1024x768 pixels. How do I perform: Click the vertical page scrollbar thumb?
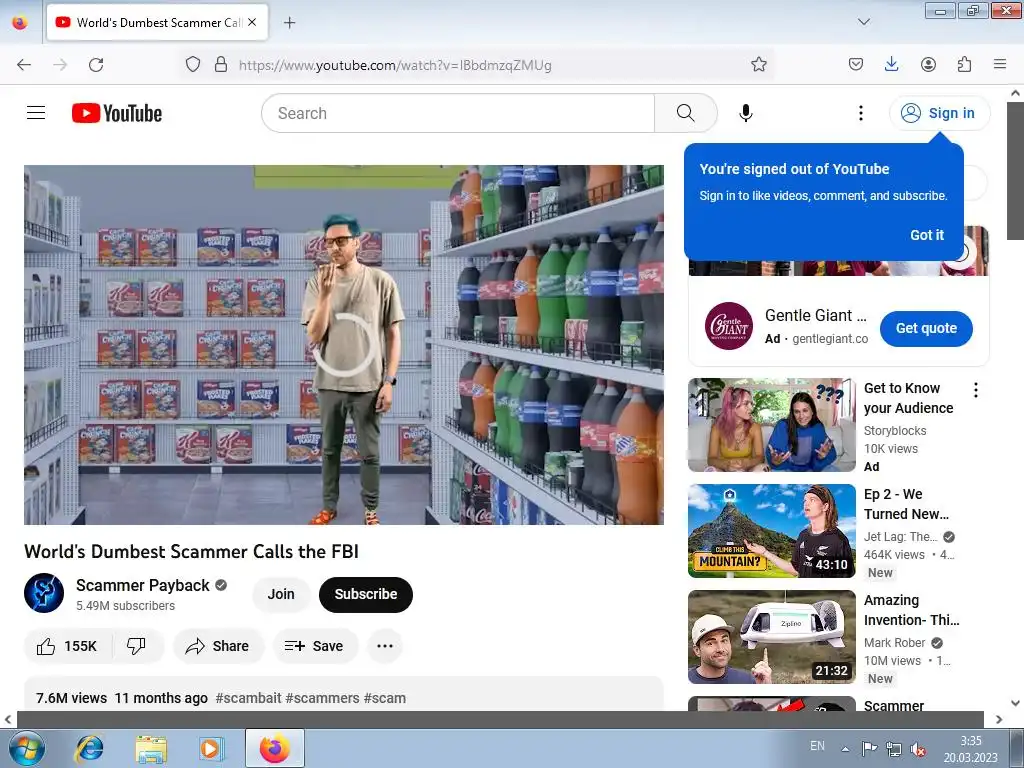(x=1016, y=173)
